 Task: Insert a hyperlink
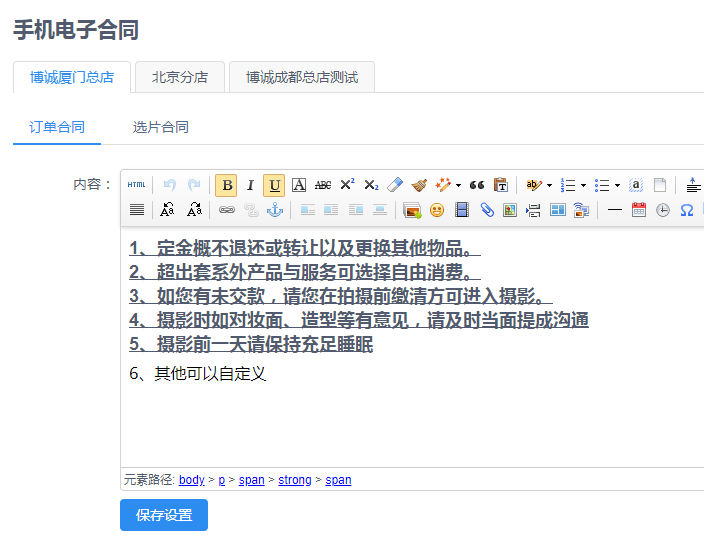(x=227, y=210)
